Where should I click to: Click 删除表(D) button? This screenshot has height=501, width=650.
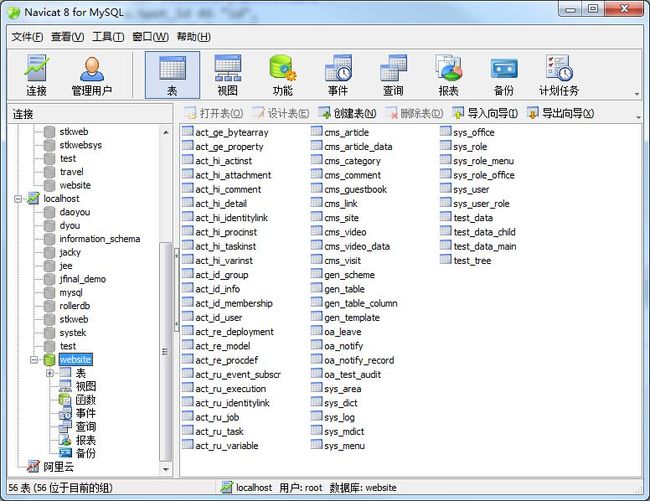point(414,113)
